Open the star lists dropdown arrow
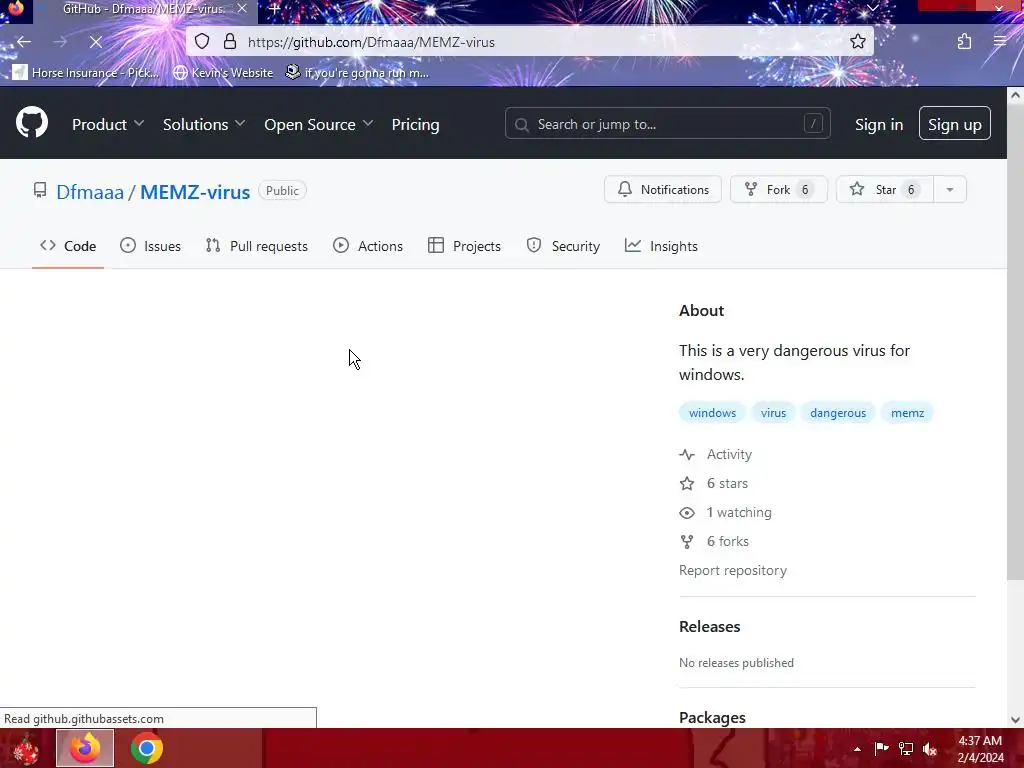Screen dimensions: 1024x768 pyautogui.click(x=950, y=189)
